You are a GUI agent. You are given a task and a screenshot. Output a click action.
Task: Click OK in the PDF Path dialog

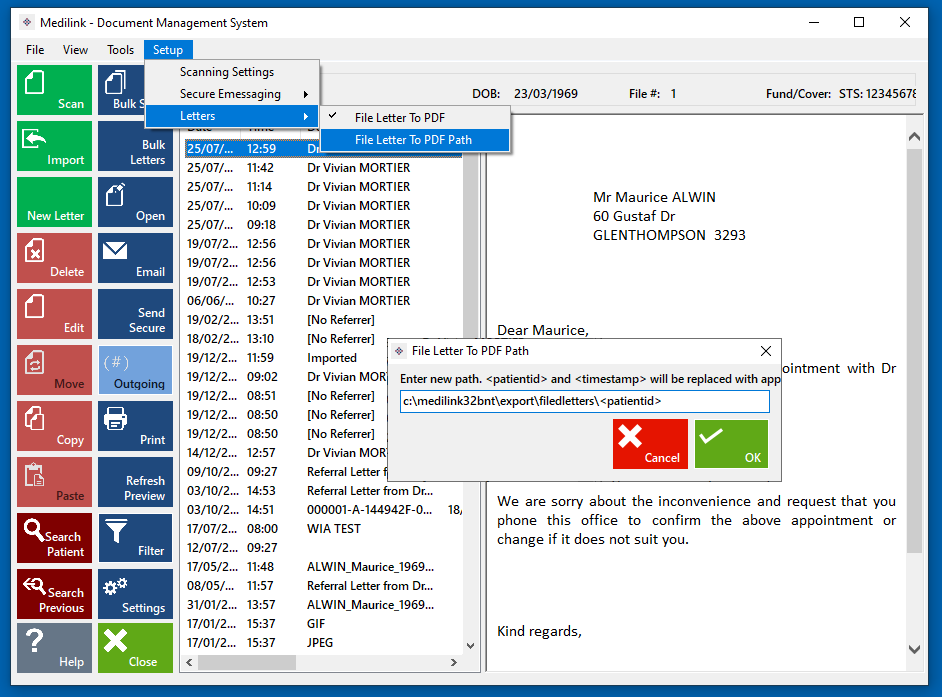coord(731,444)
